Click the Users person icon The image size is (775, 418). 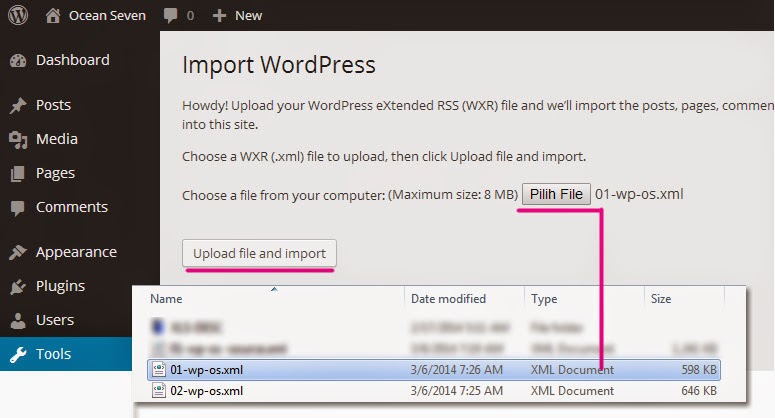pyautogui.click(x=18, y=321)
